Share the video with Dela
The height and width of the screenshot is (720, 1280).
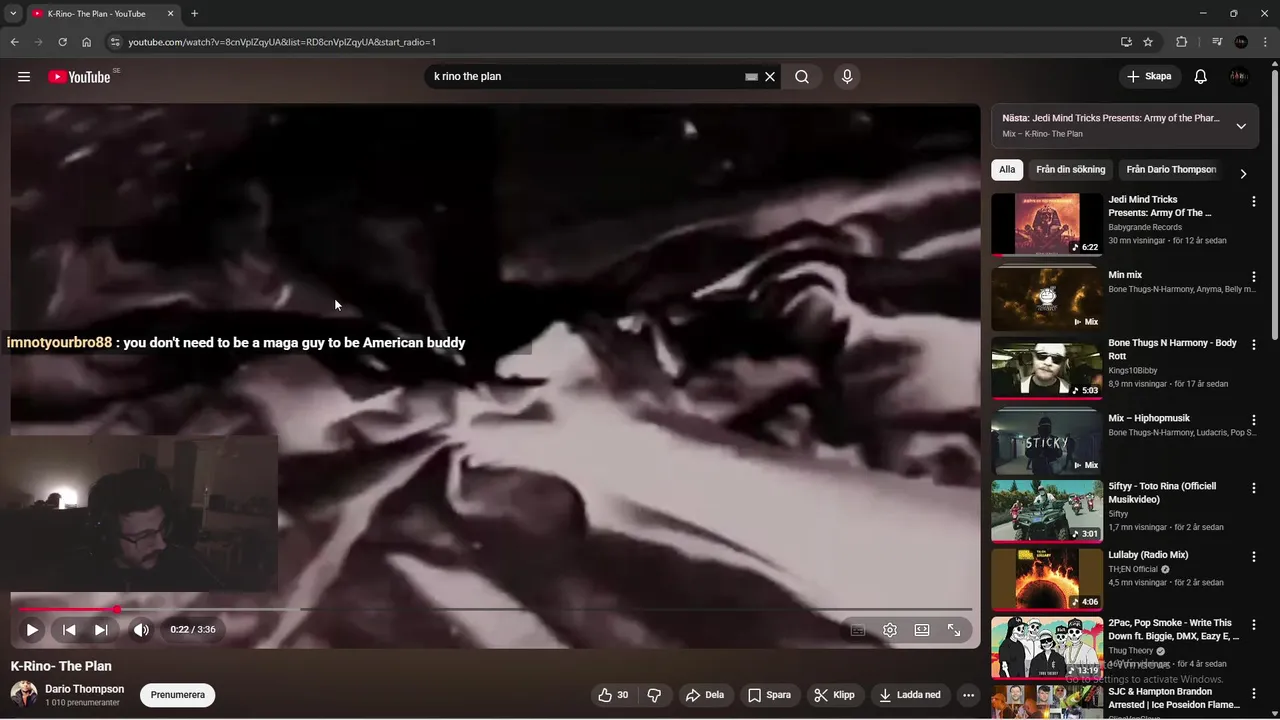coord(705,695)
